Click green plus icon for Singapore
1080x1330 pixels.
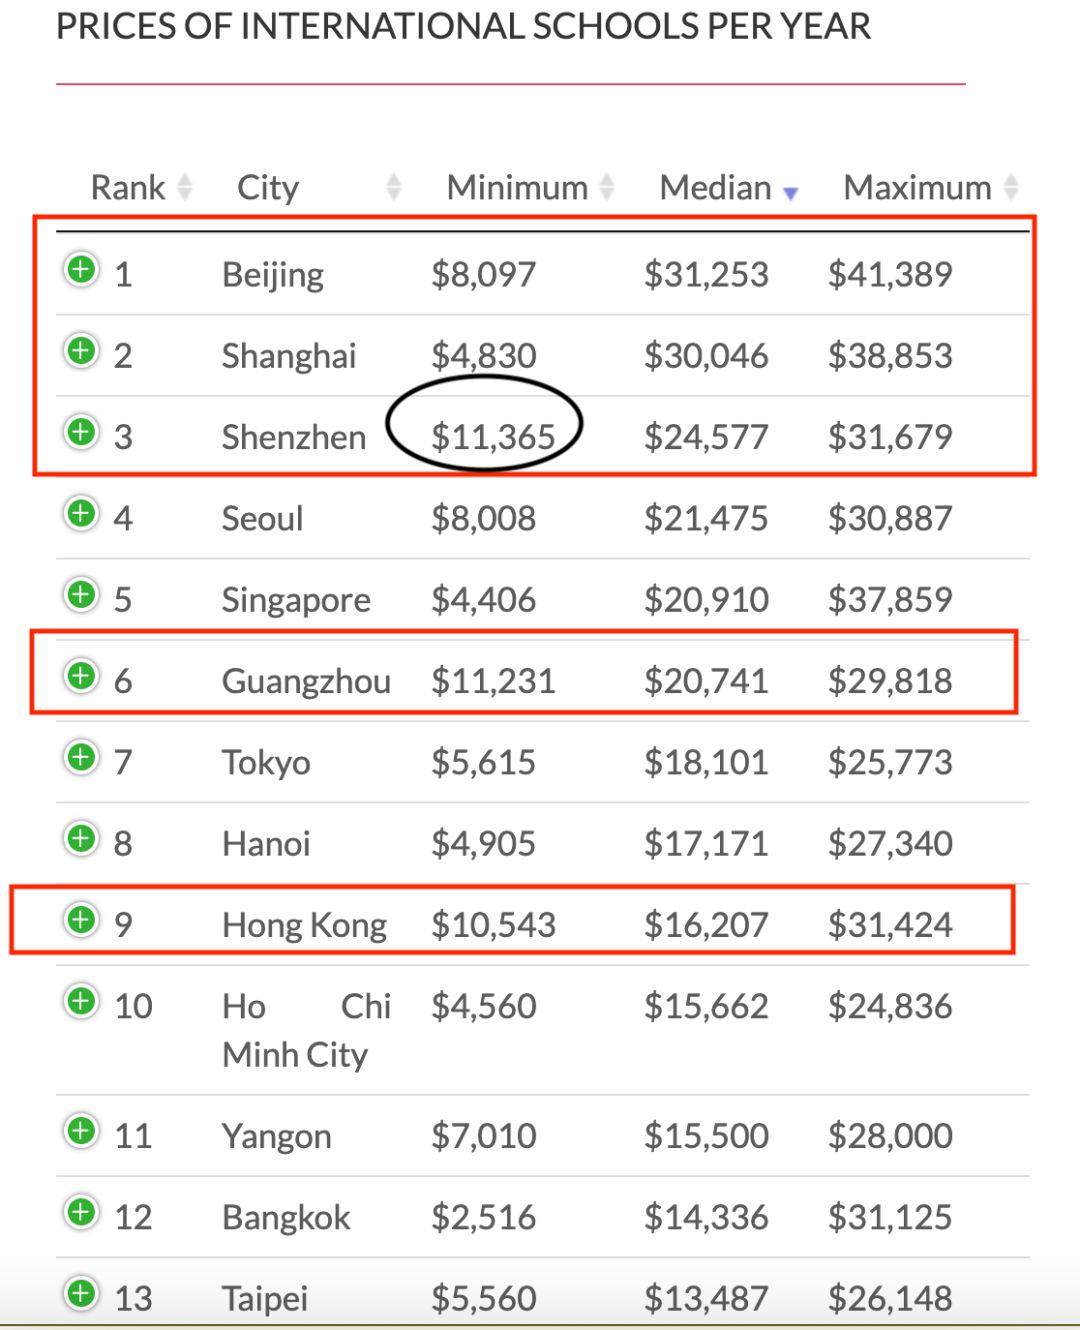tap(81, 595)
